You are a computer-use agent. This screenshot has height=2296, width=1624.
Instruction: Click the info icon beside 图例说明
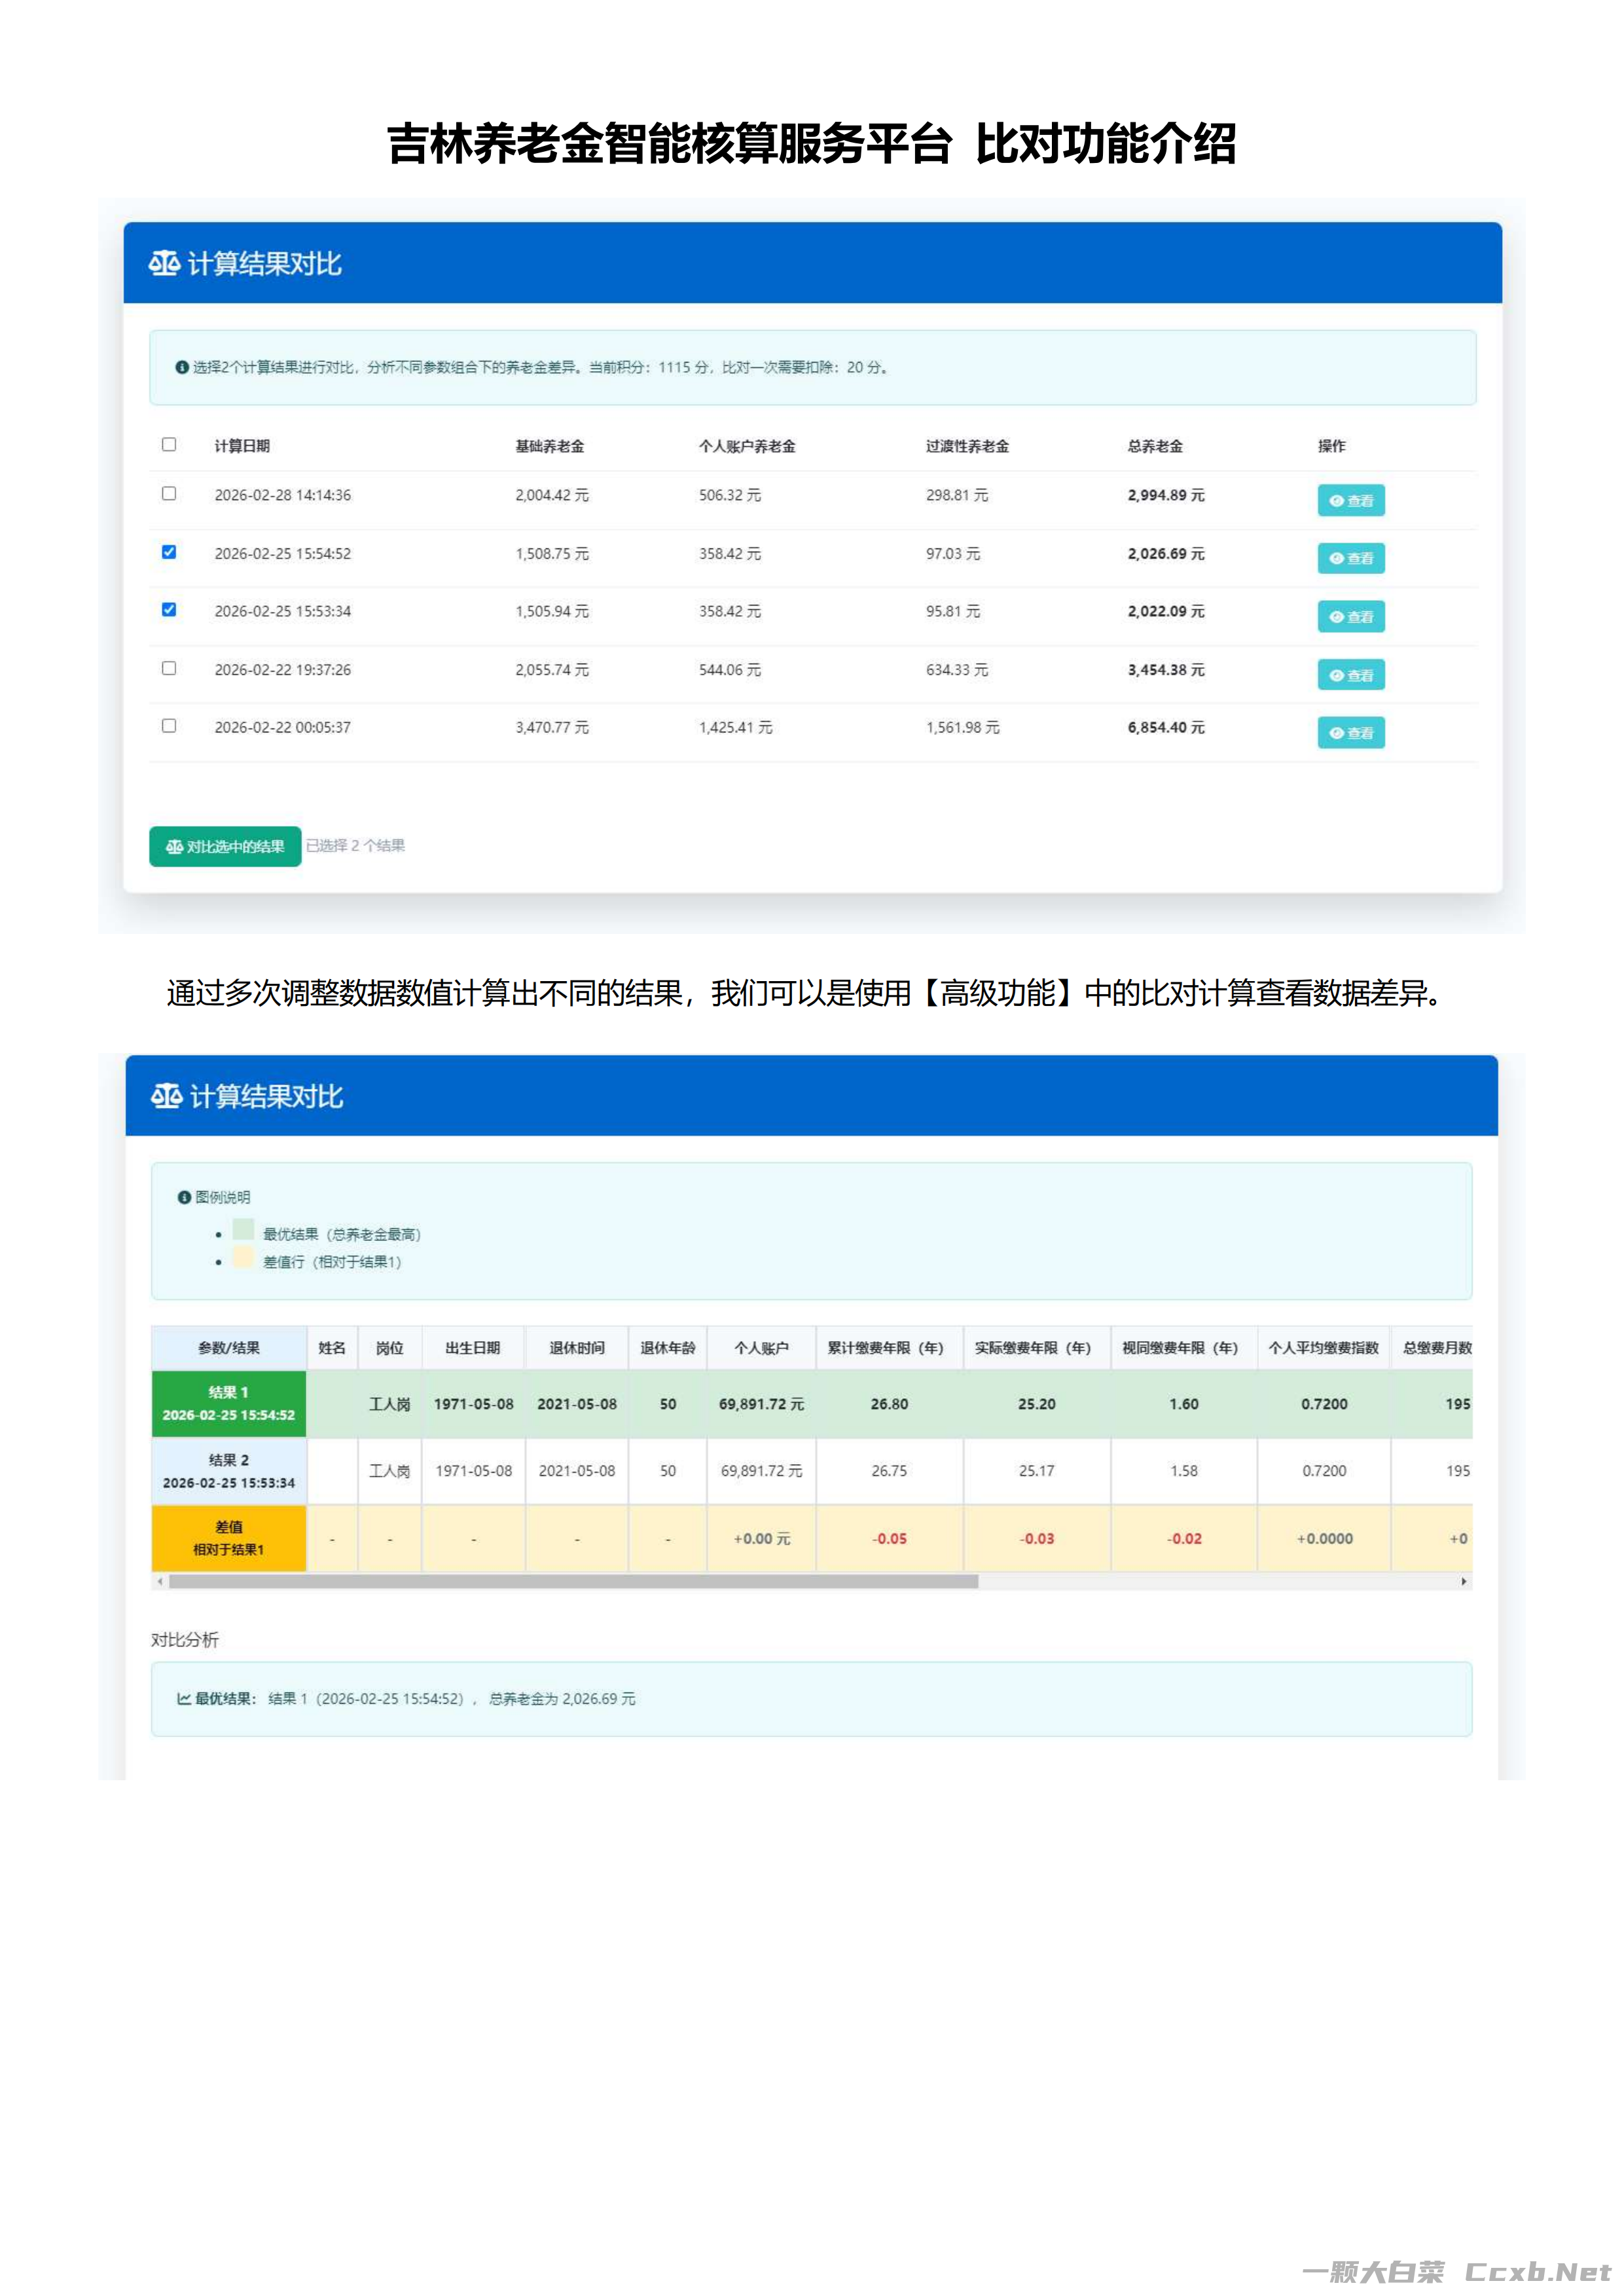tap(184, 1197)
